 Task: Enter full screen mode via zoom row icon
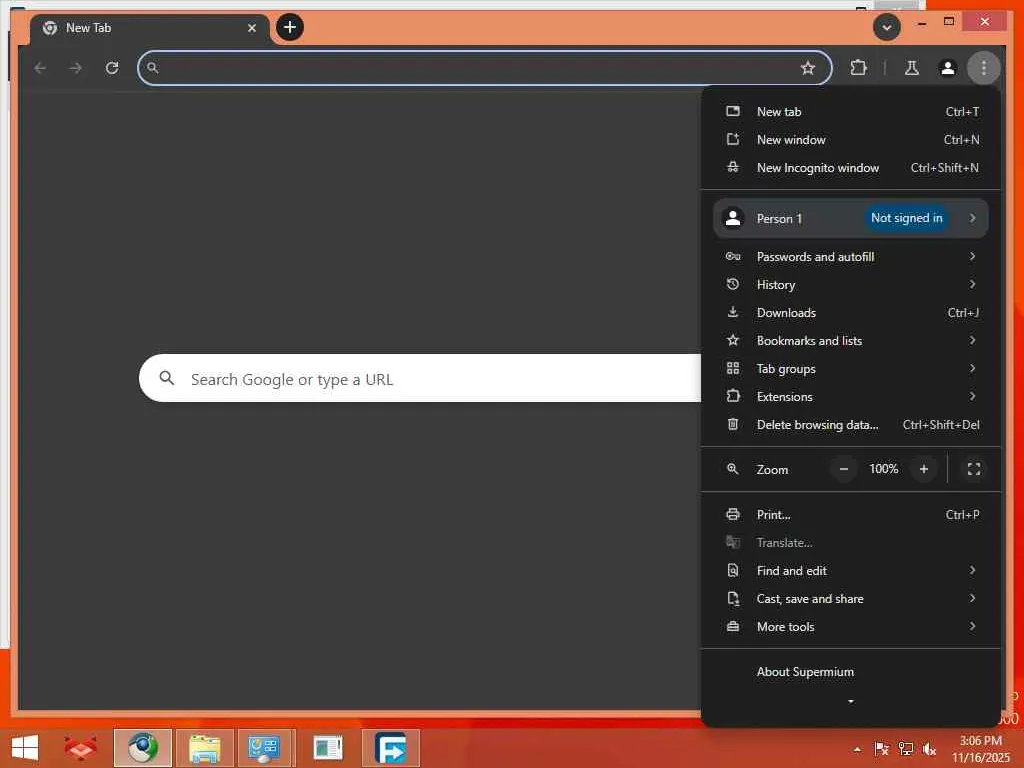click(x=974, y=469)
